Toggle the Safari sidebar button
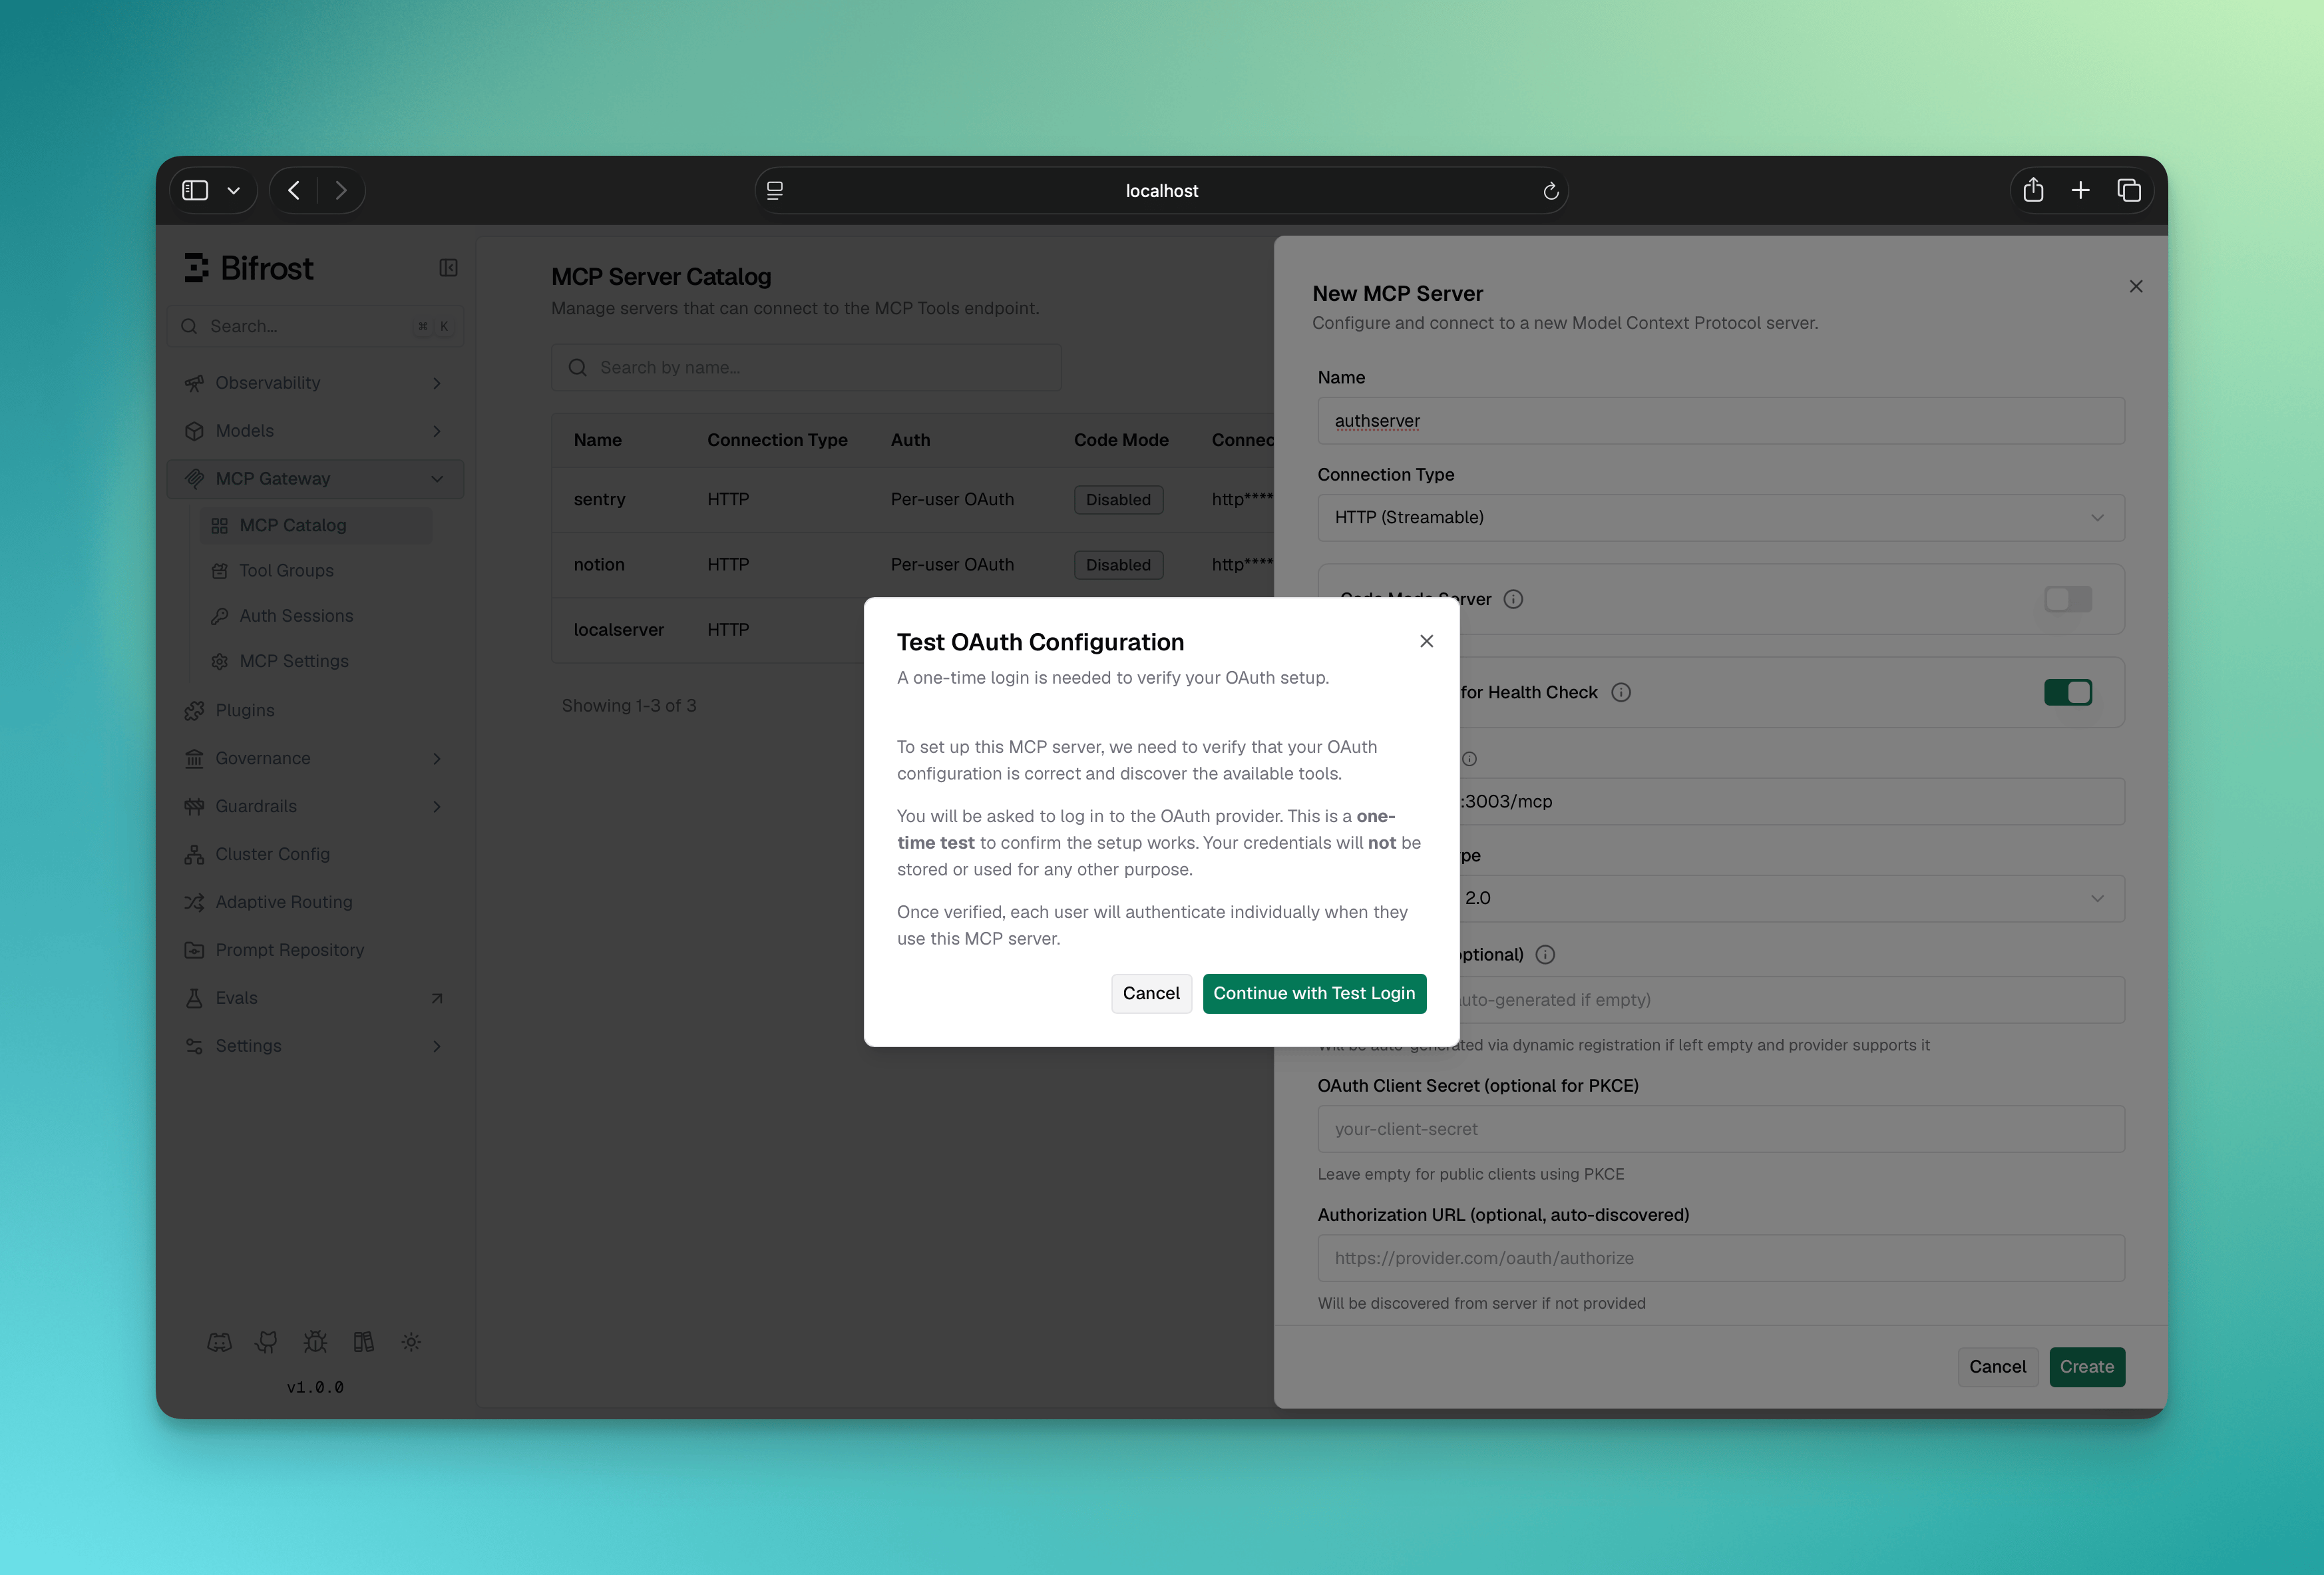The height and width of the screenshot is (1575, 2324). (195, 190)
